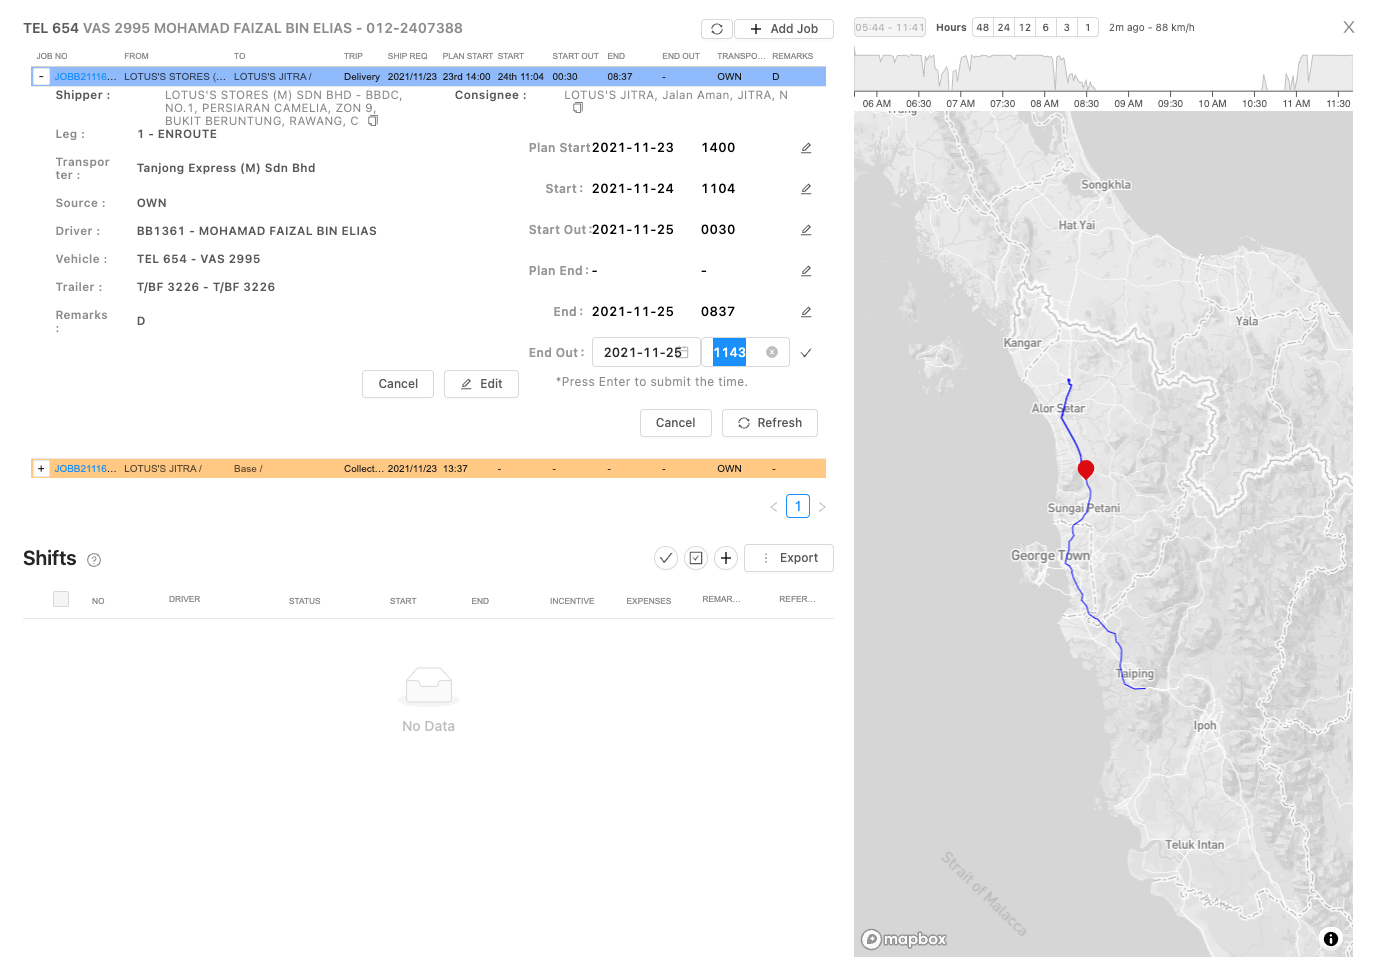Select the 48 hours option
Viewport: 1375px width, 966px height.
point(983,28)
